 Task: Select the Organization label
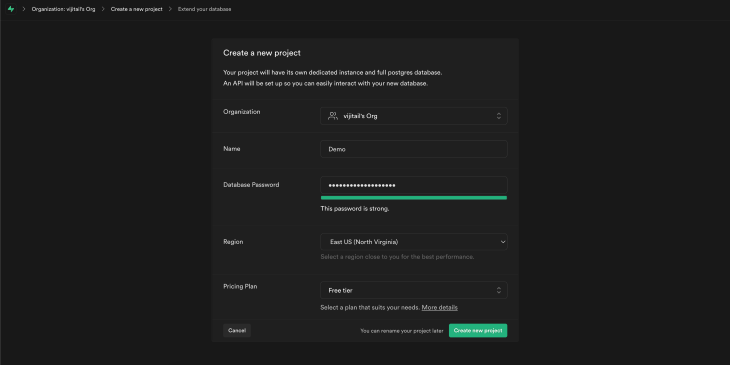tap(242, 112)
